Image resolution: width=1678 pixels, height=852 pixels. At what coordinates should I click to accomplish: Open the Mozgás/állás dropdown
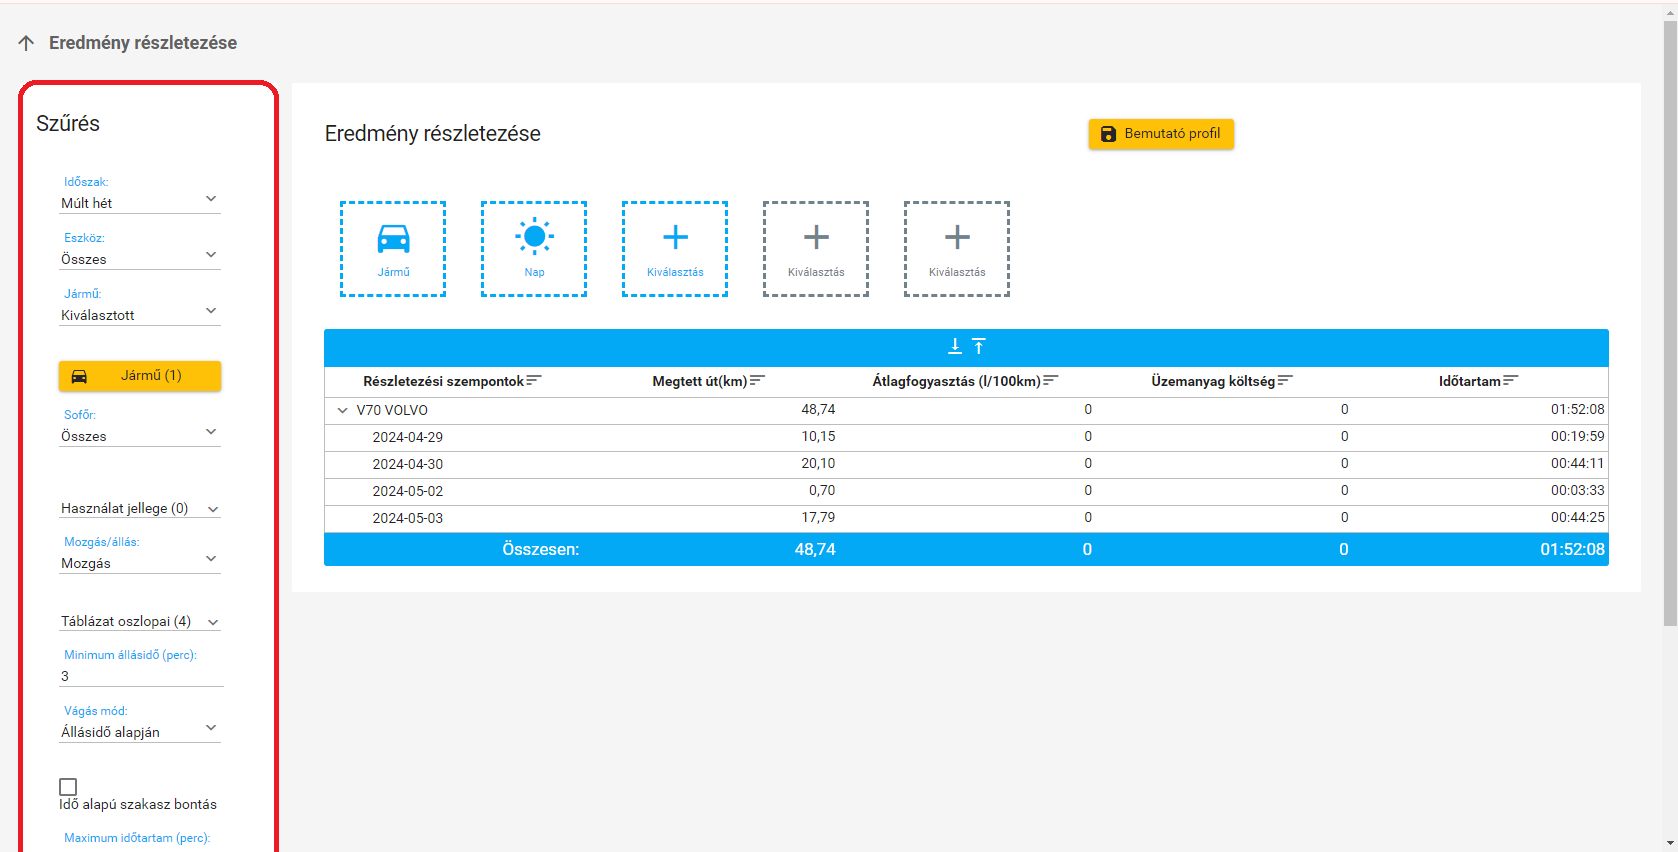pos(139,562)
